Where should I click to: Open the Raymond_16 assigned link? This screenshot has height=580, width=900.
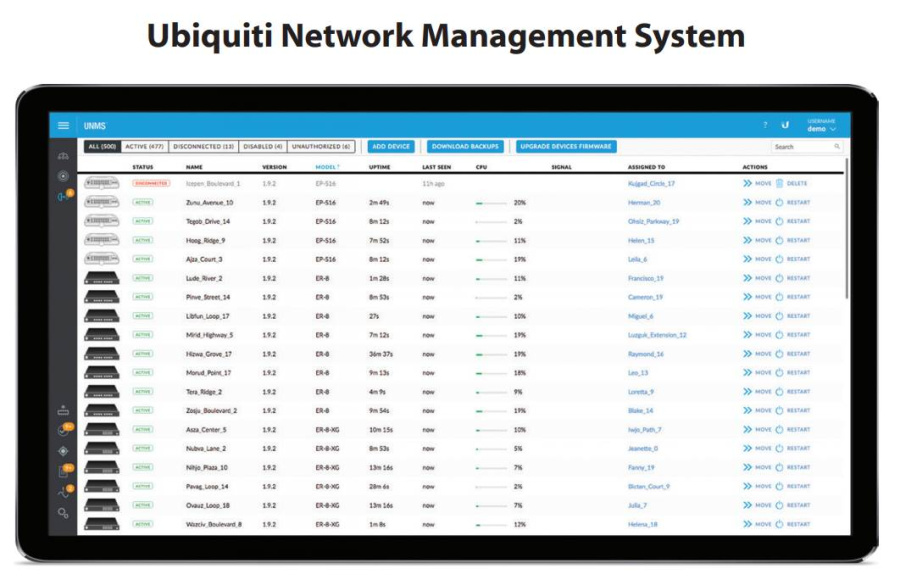pyautogui.click(x=646, y=354)
